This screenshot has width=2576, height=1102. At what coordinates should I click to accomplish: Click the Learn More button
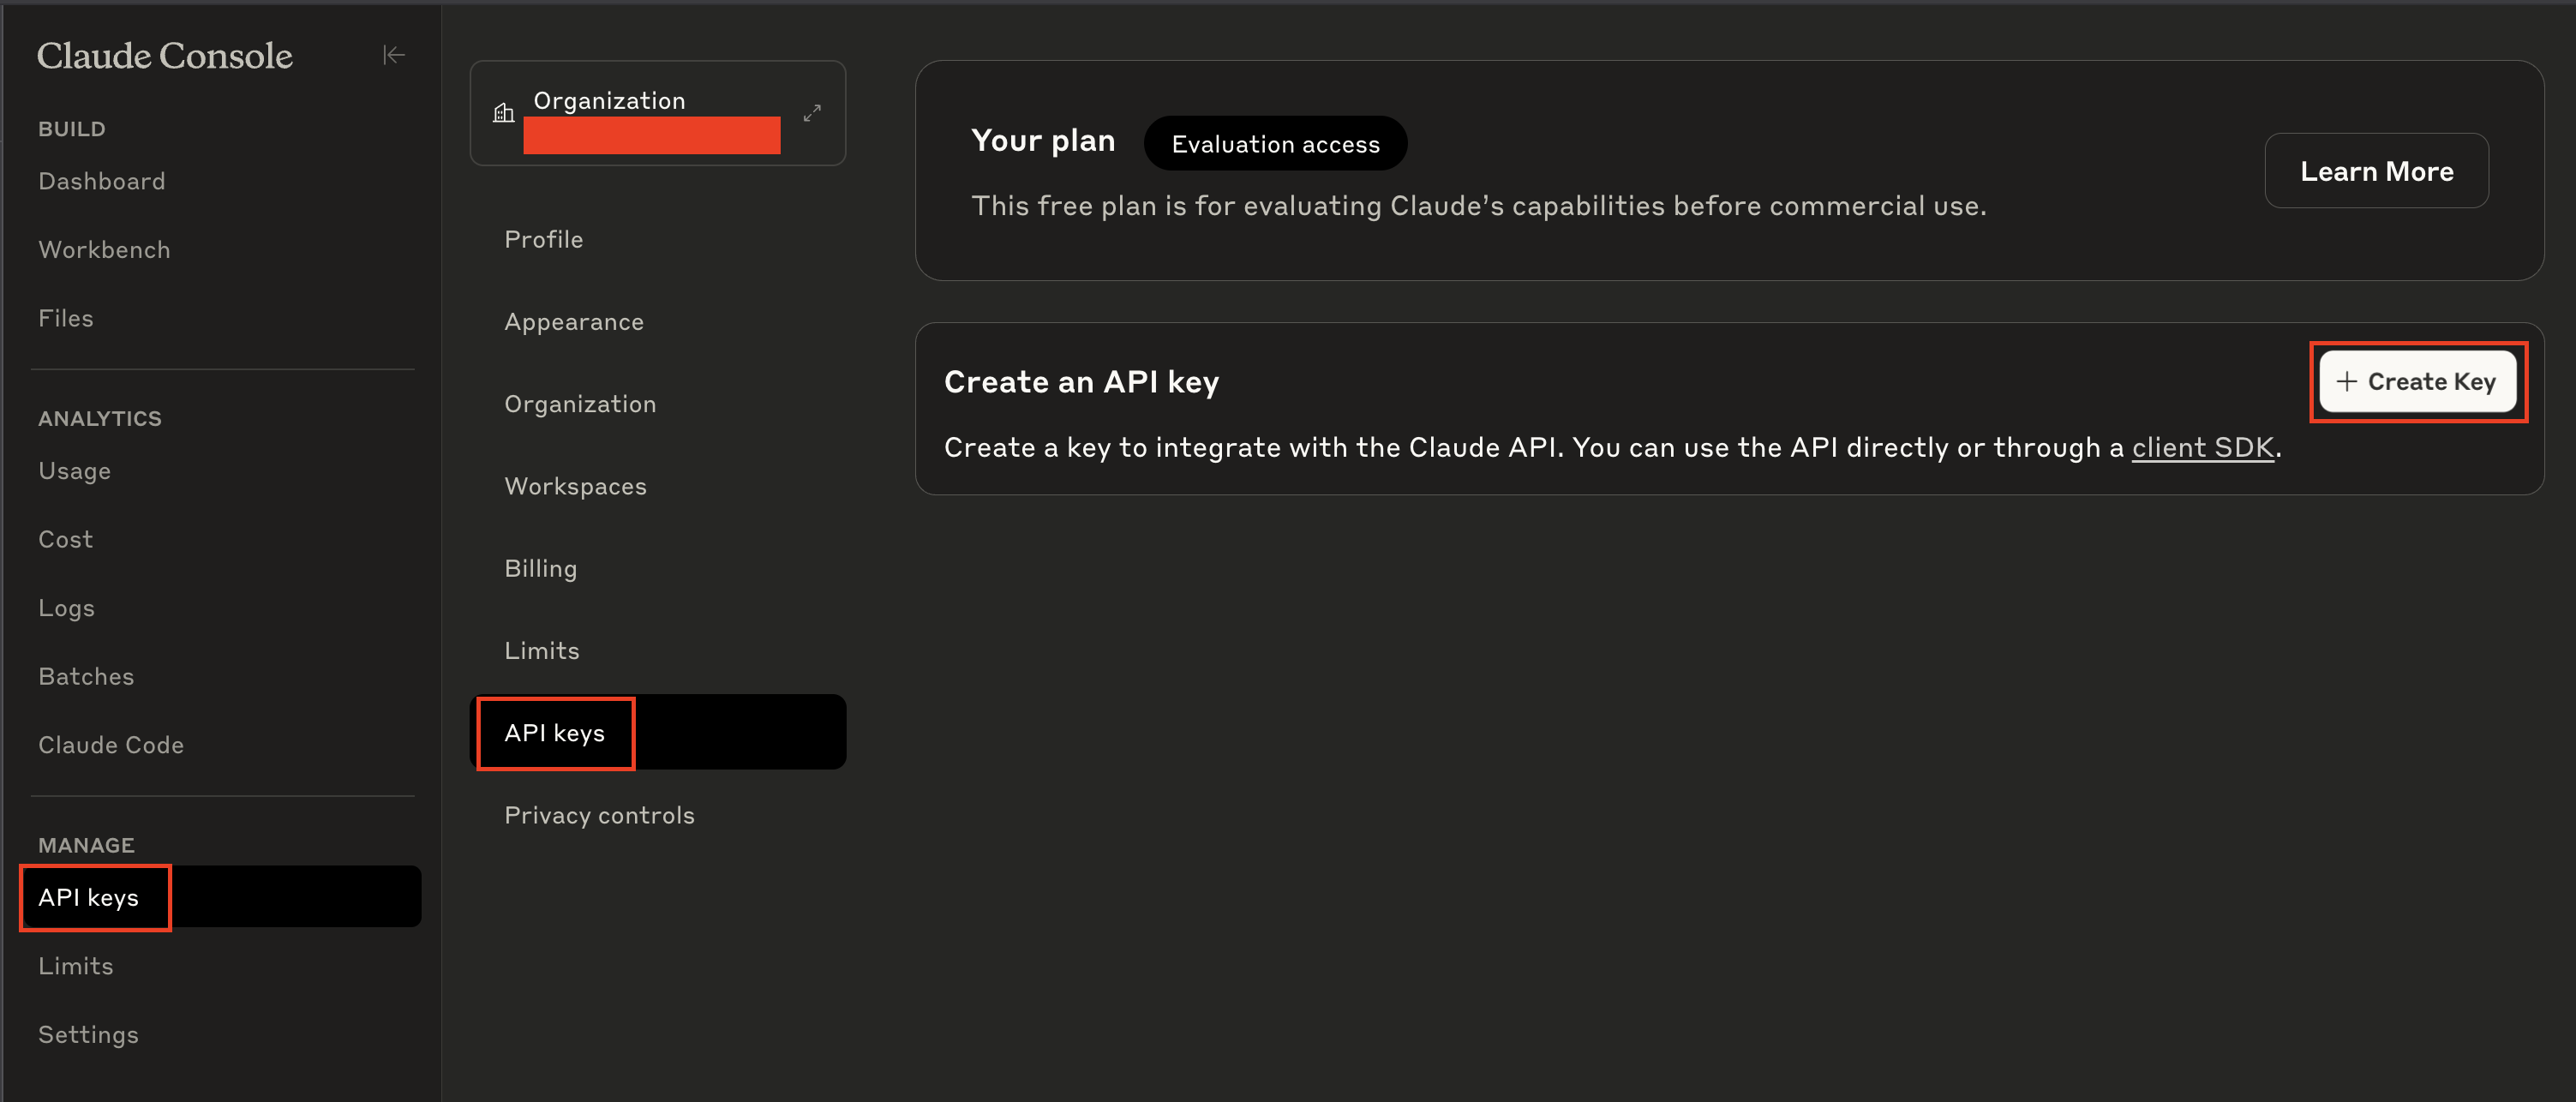point(2376,171)
